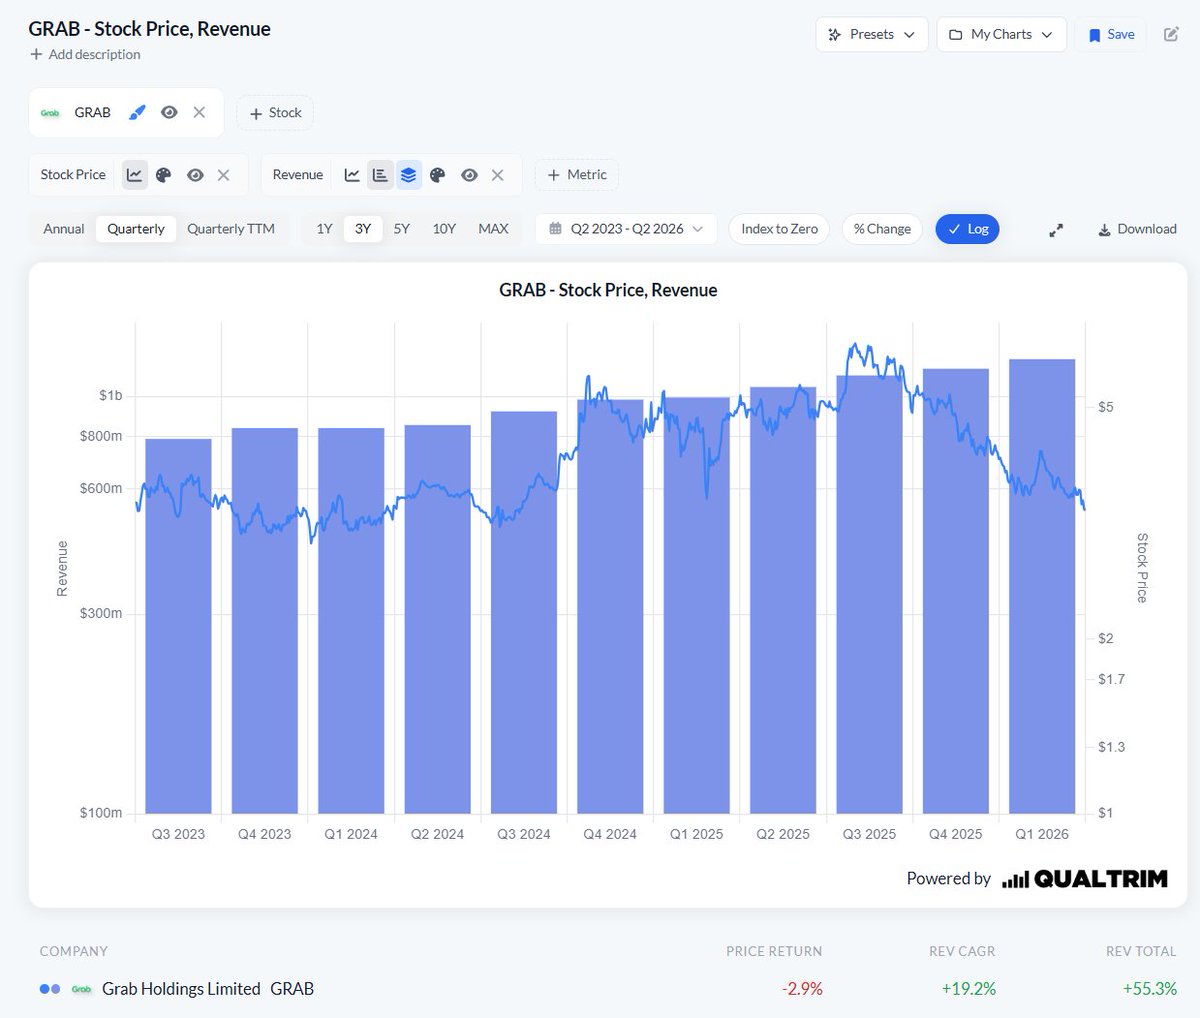Viewport: 1200px width, 1018px height.
Task: Click the Q1 2026 revenue bar
Action: coord(1042,586)
